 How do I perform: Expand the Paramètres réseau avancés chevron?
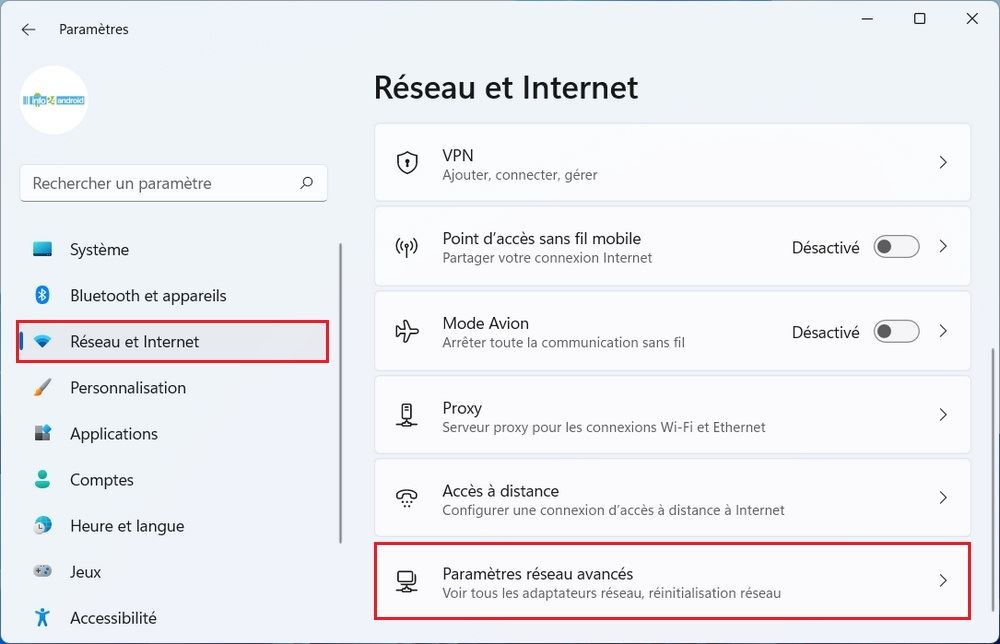(943, 581)
